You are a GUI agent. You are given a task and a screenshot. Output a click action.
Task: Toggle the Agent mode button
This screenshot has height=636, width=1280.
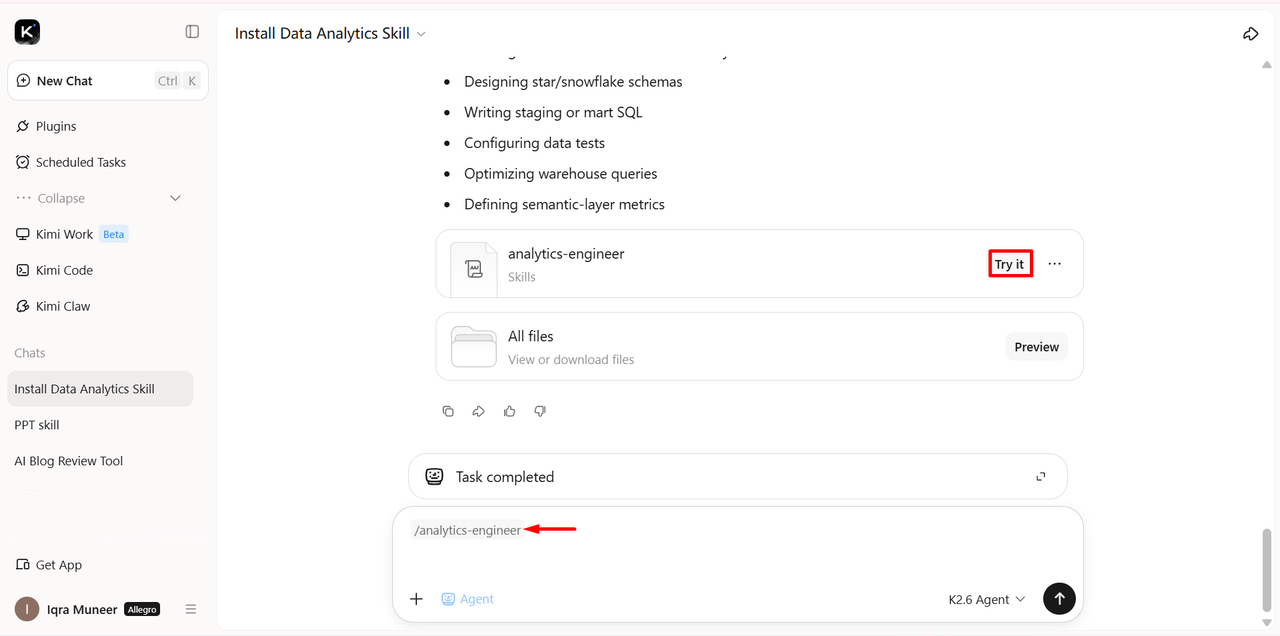(468, 599)
